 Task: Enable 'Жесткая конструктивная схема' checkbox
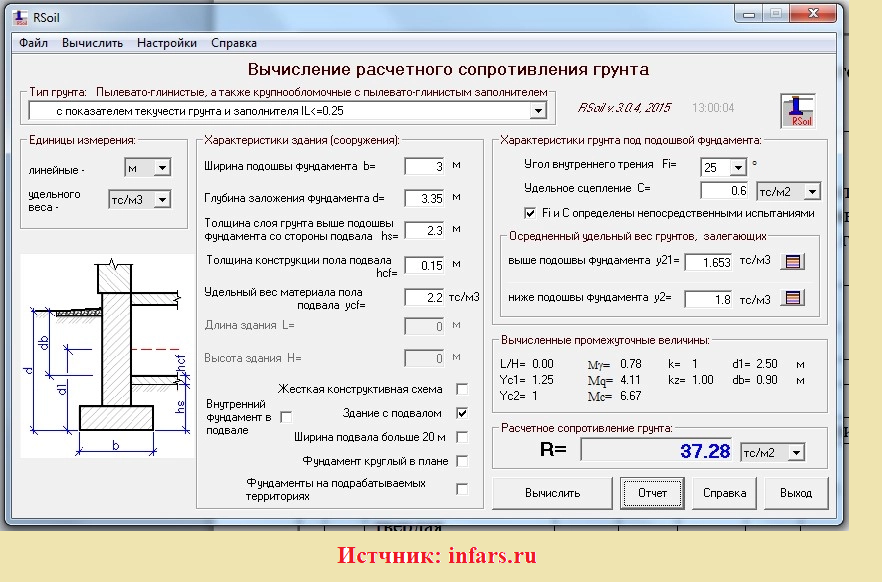click(x=462, y=389)
